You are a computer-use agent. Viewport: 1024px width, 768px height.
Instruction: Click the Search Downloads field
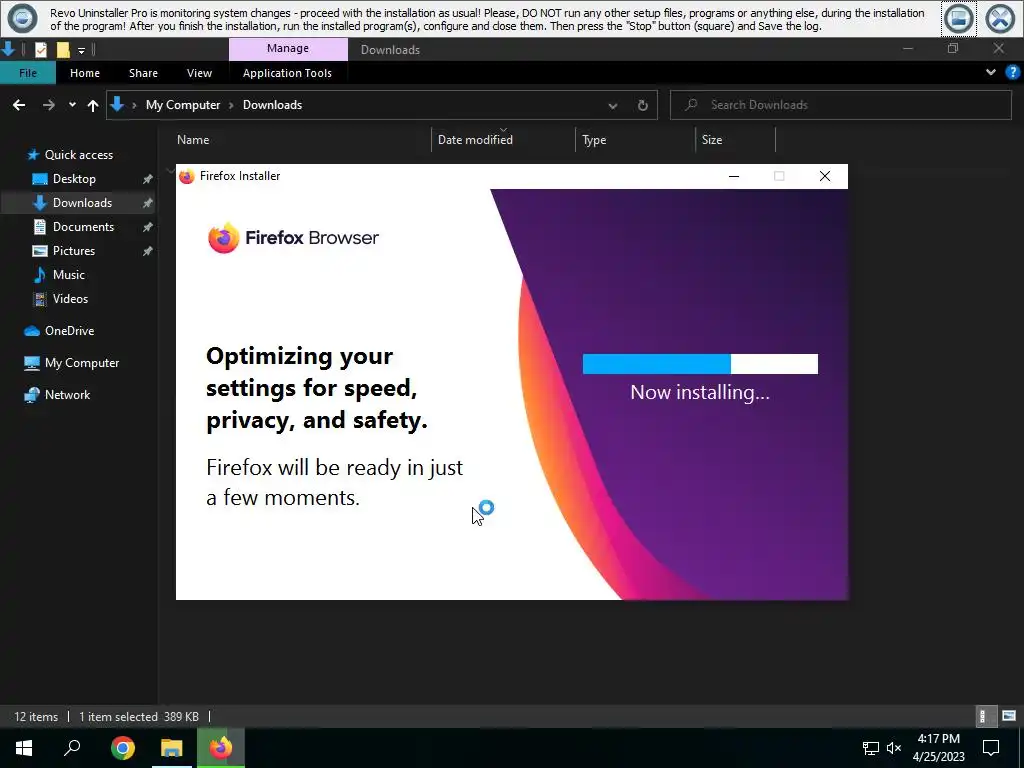pos(841,105)
